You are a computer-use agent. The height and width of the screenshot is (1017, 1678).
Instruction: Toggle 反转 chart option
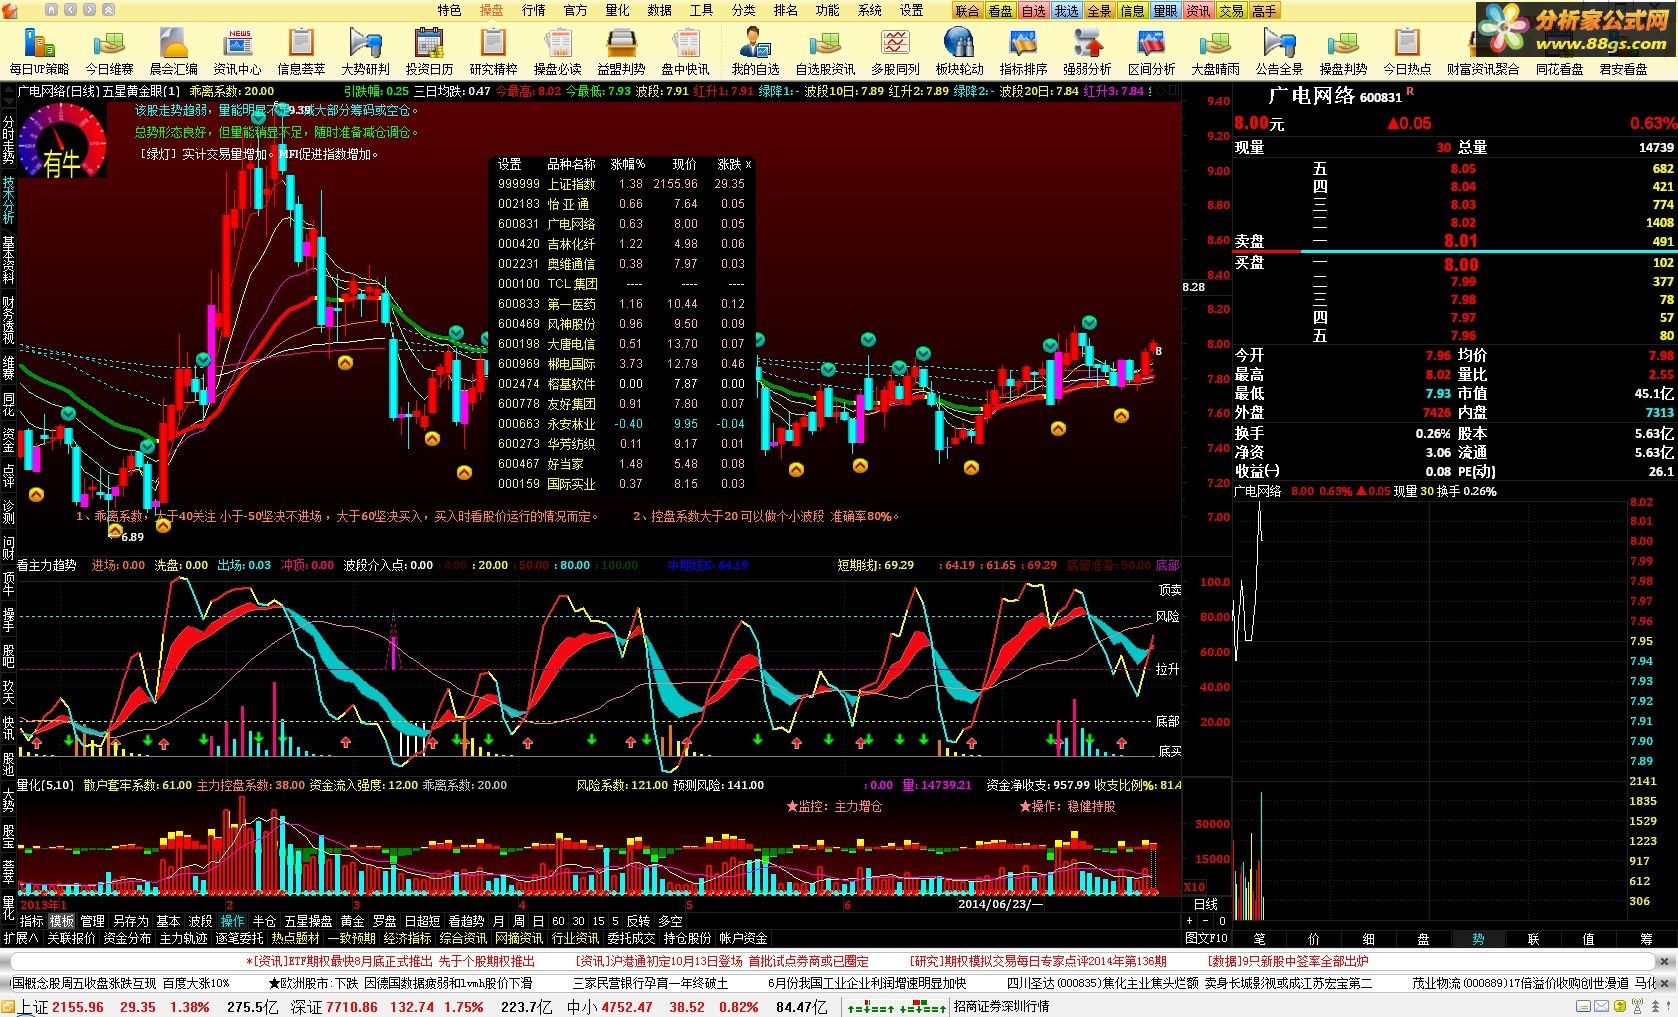638,921
